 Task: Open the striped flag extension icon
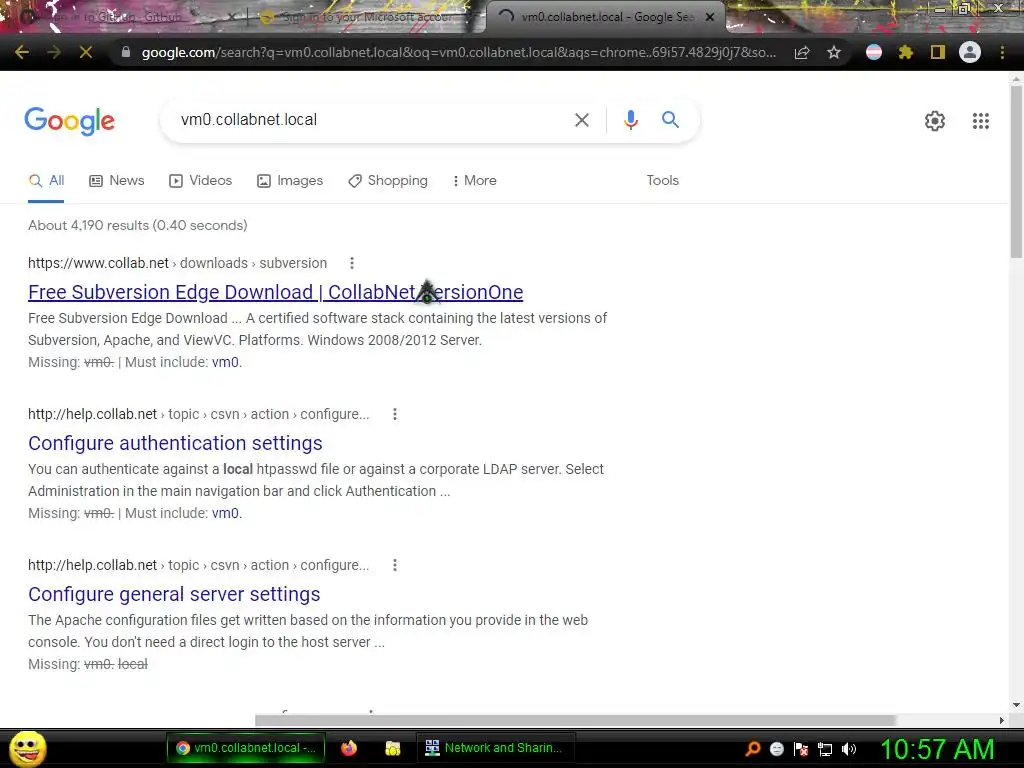(x=874, y=52)
